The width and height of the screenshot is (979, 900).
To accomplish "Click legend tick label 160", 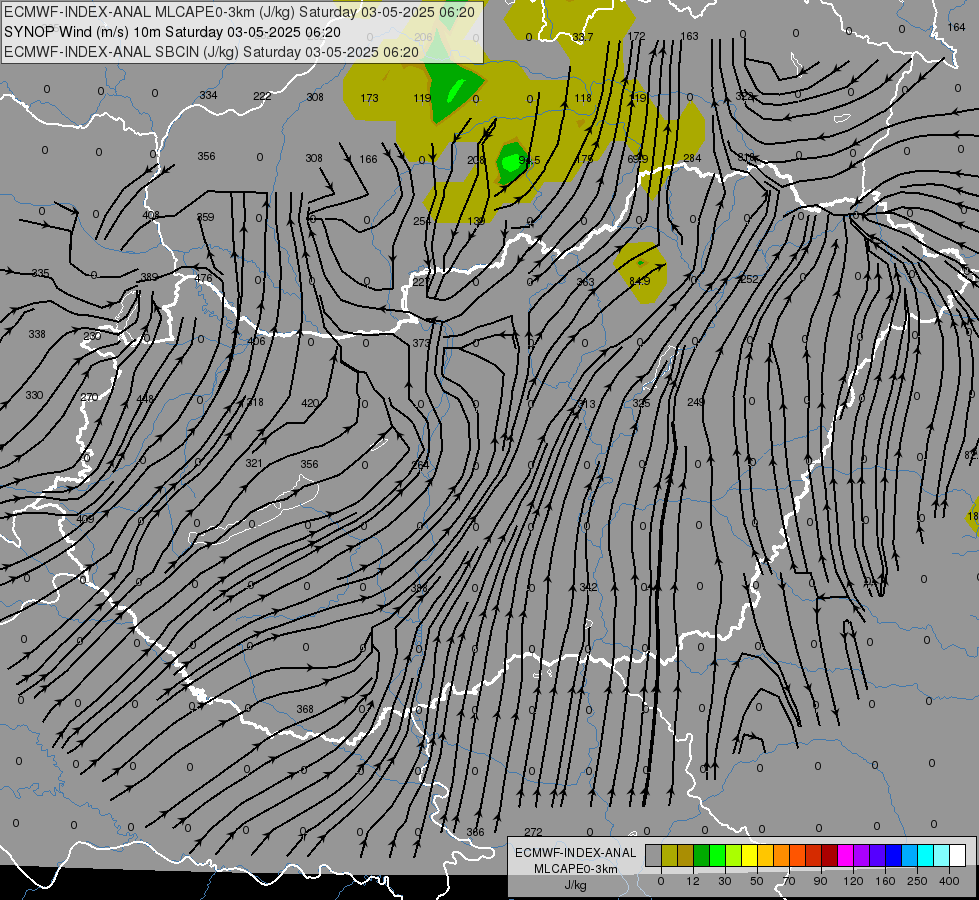I will click(x=885, y=881).
